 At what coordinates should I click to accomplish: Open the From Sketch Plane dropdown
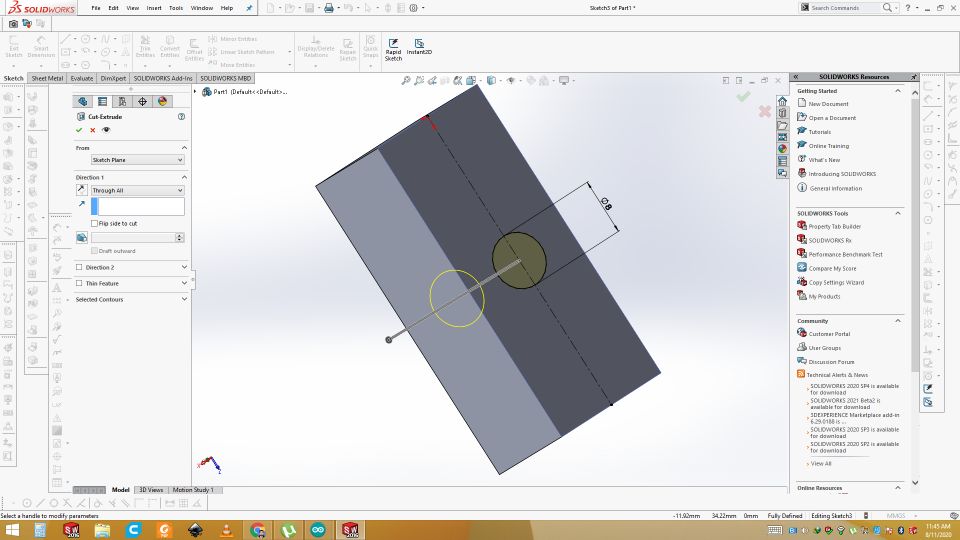point(137,160)
